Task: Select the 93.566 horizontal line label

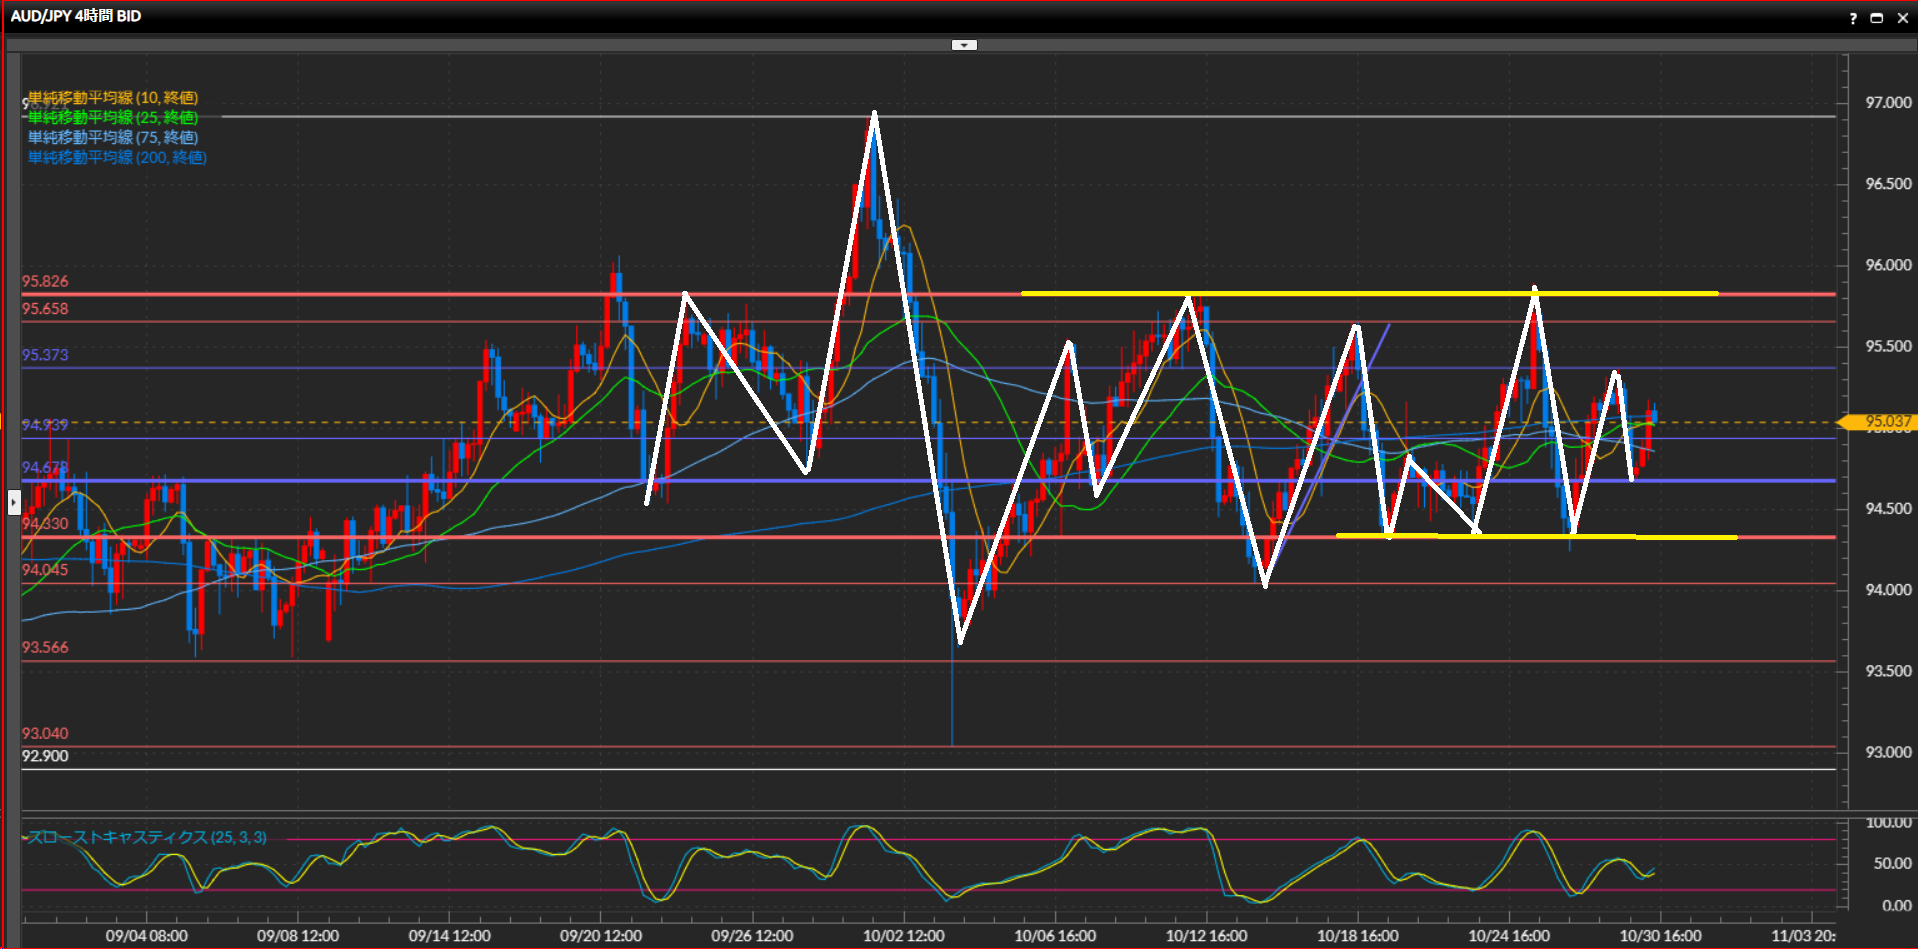Action: tap(45, 647)
